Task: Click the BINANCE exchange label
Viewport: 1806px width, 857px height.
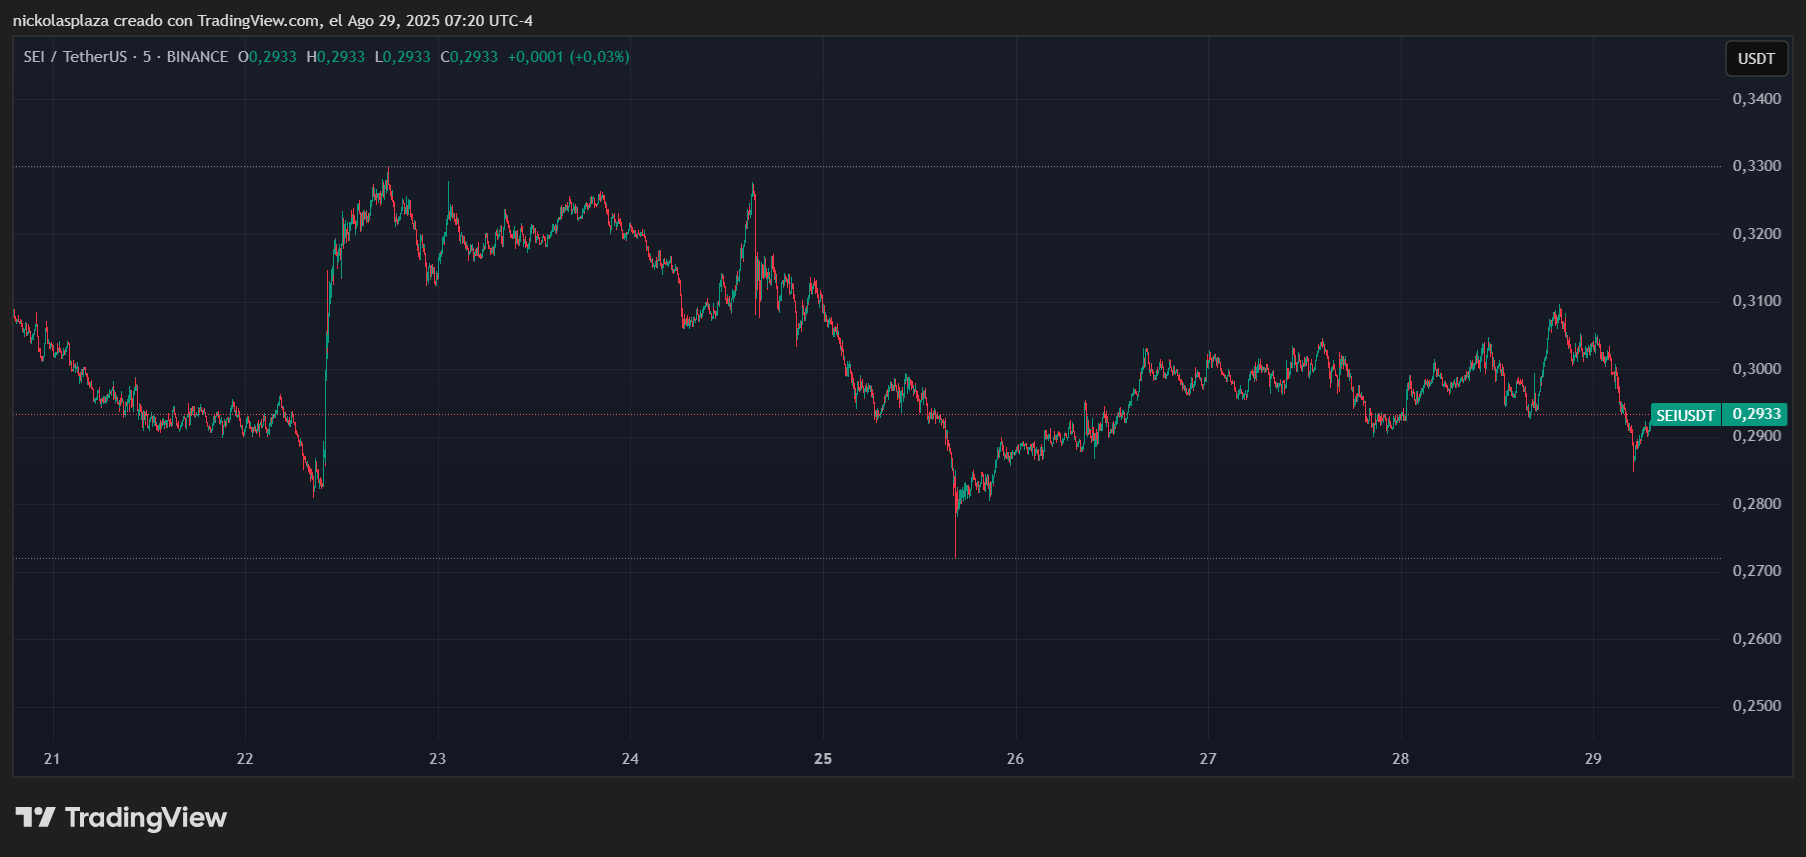Action: click(x=197, y=57)
